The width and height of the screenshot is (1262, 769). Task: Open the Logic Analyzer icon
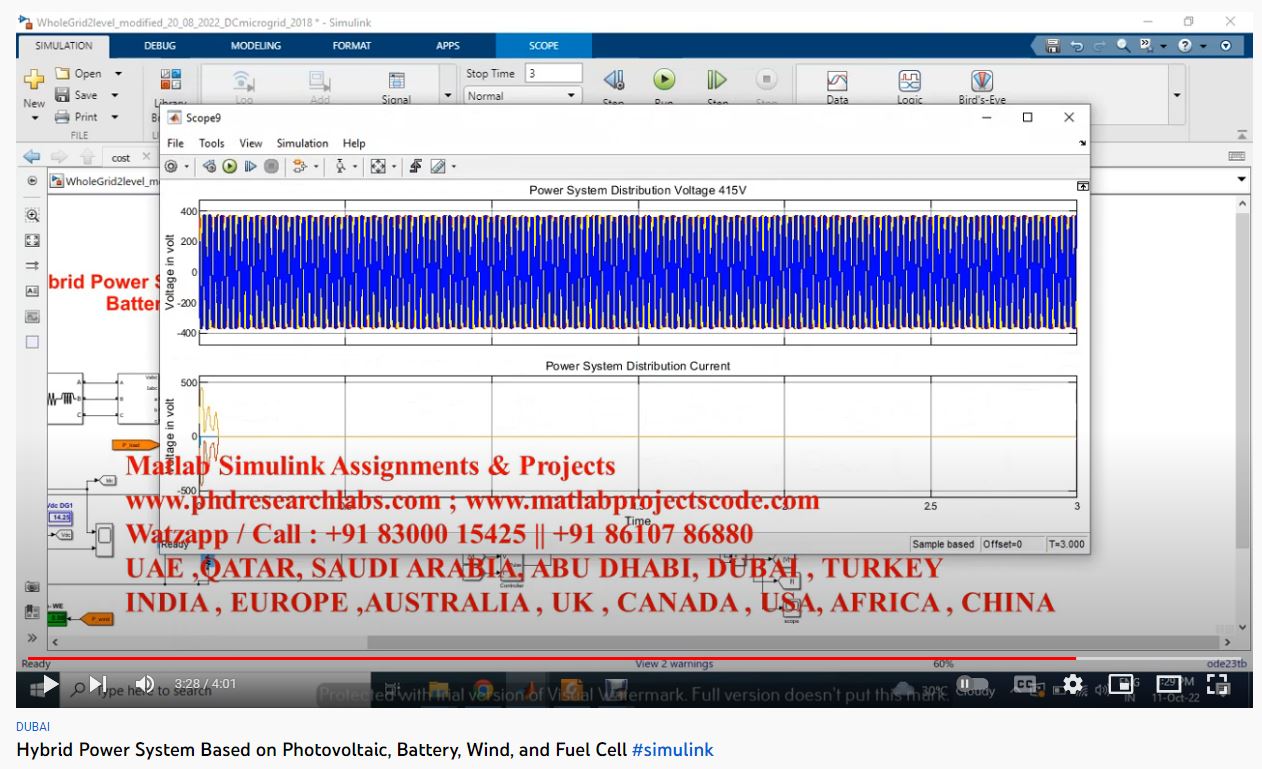pos(909,80)
